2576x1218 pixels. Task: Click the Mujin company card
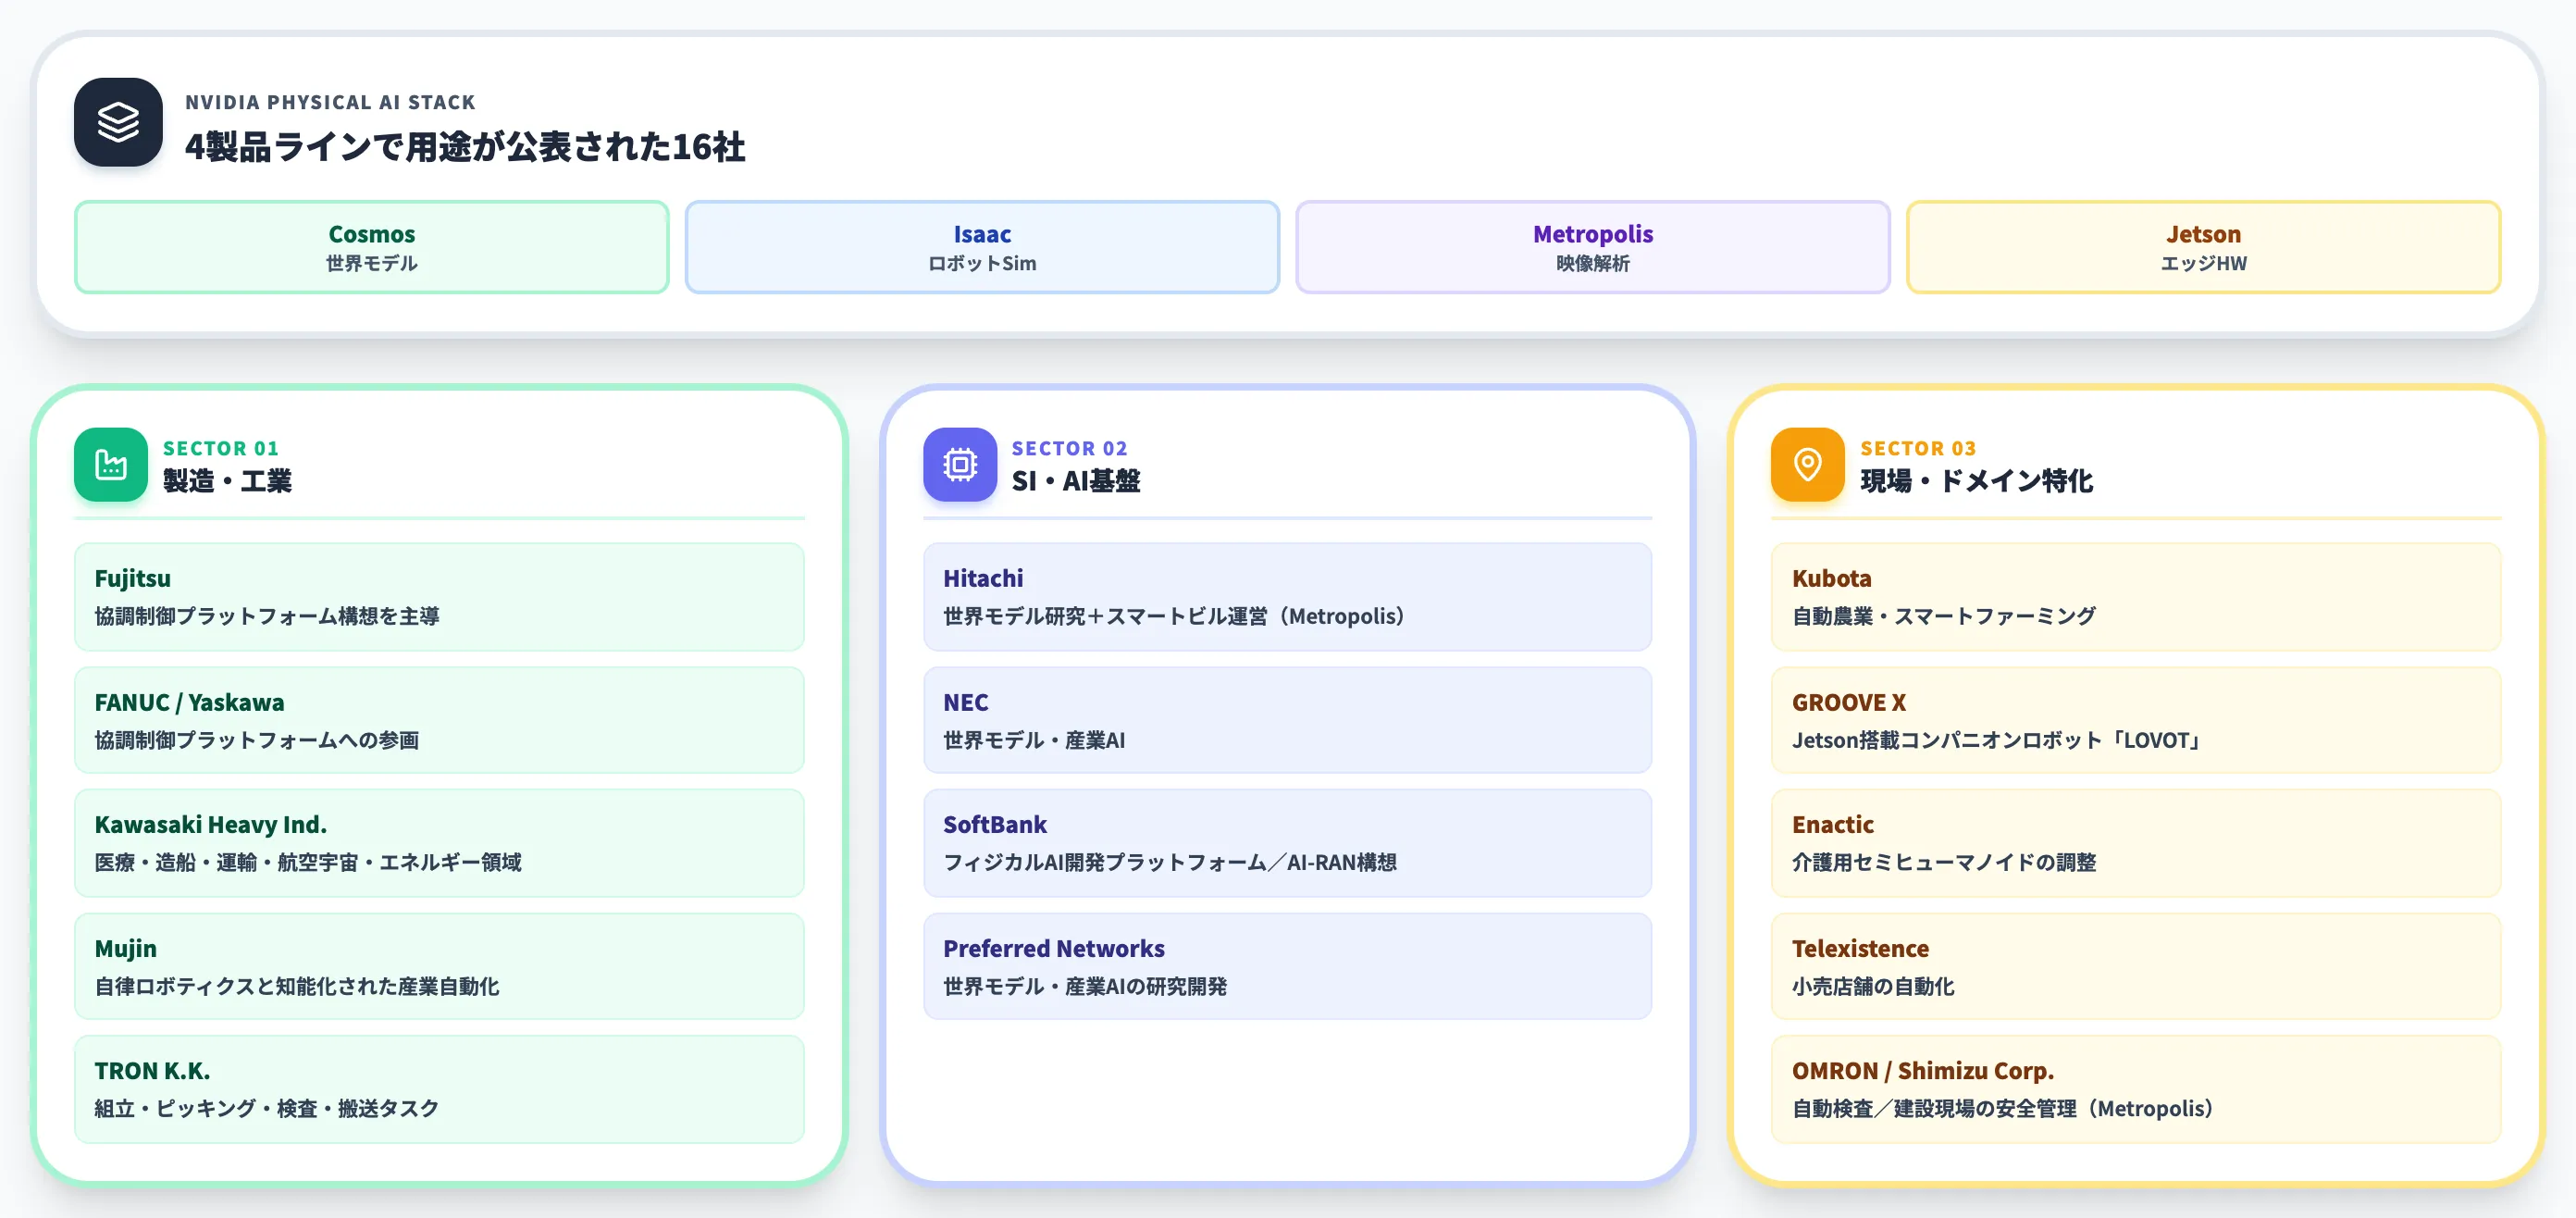pyautogui.click(x=439, y=966)
